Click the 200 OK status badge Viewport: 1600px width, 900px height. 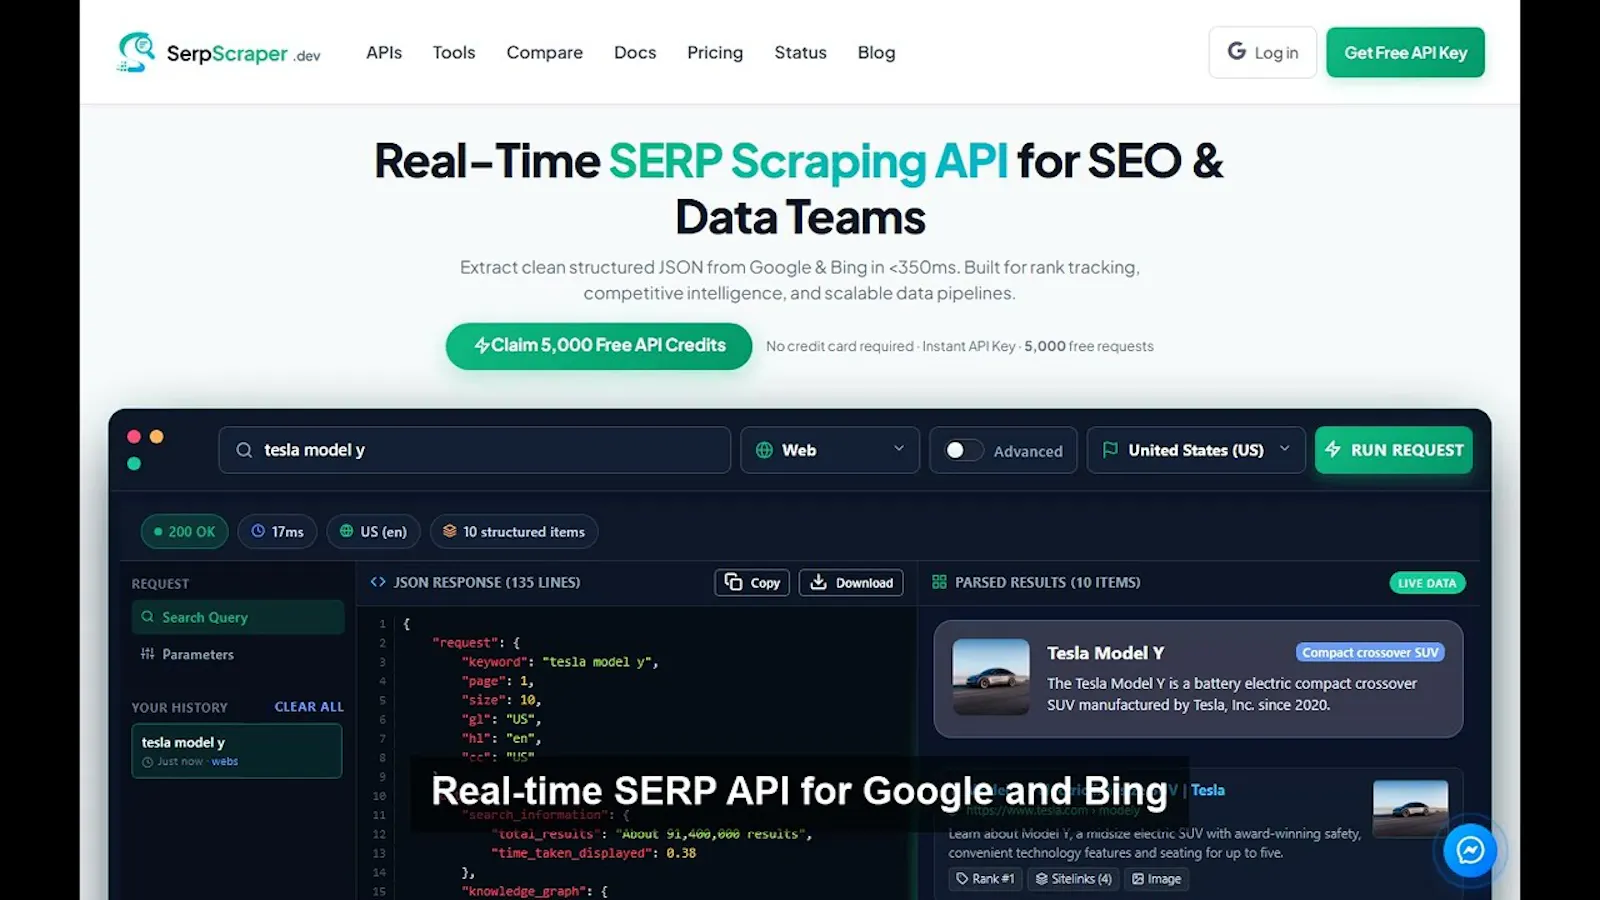tap(185, 531)
